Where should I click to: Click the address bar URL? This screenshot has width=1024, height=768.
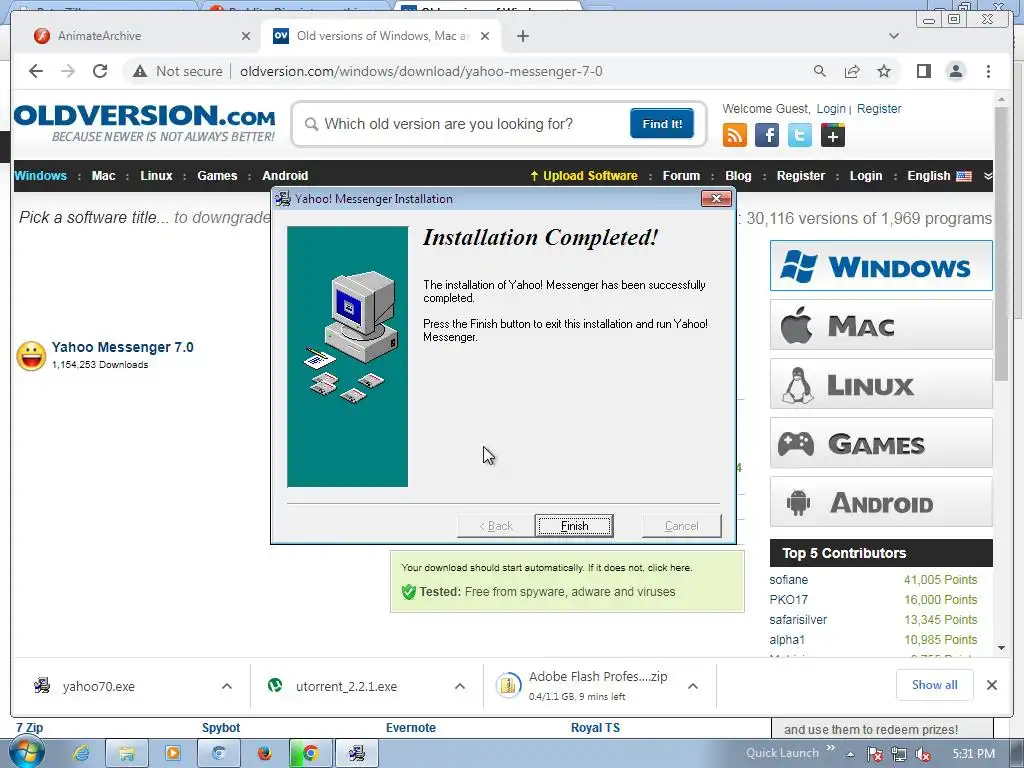click(x=421, y=71)
